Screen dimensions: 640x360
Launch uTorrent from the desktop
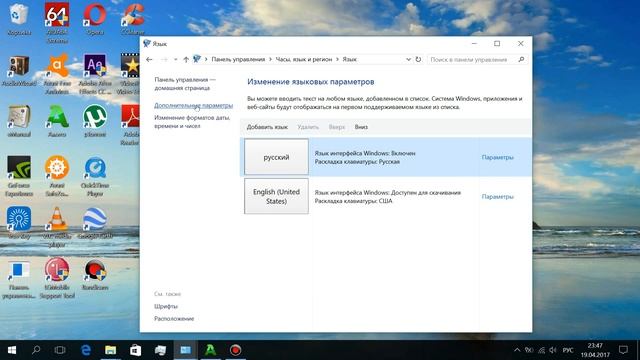pyautogui.click(x=95, y=121)
